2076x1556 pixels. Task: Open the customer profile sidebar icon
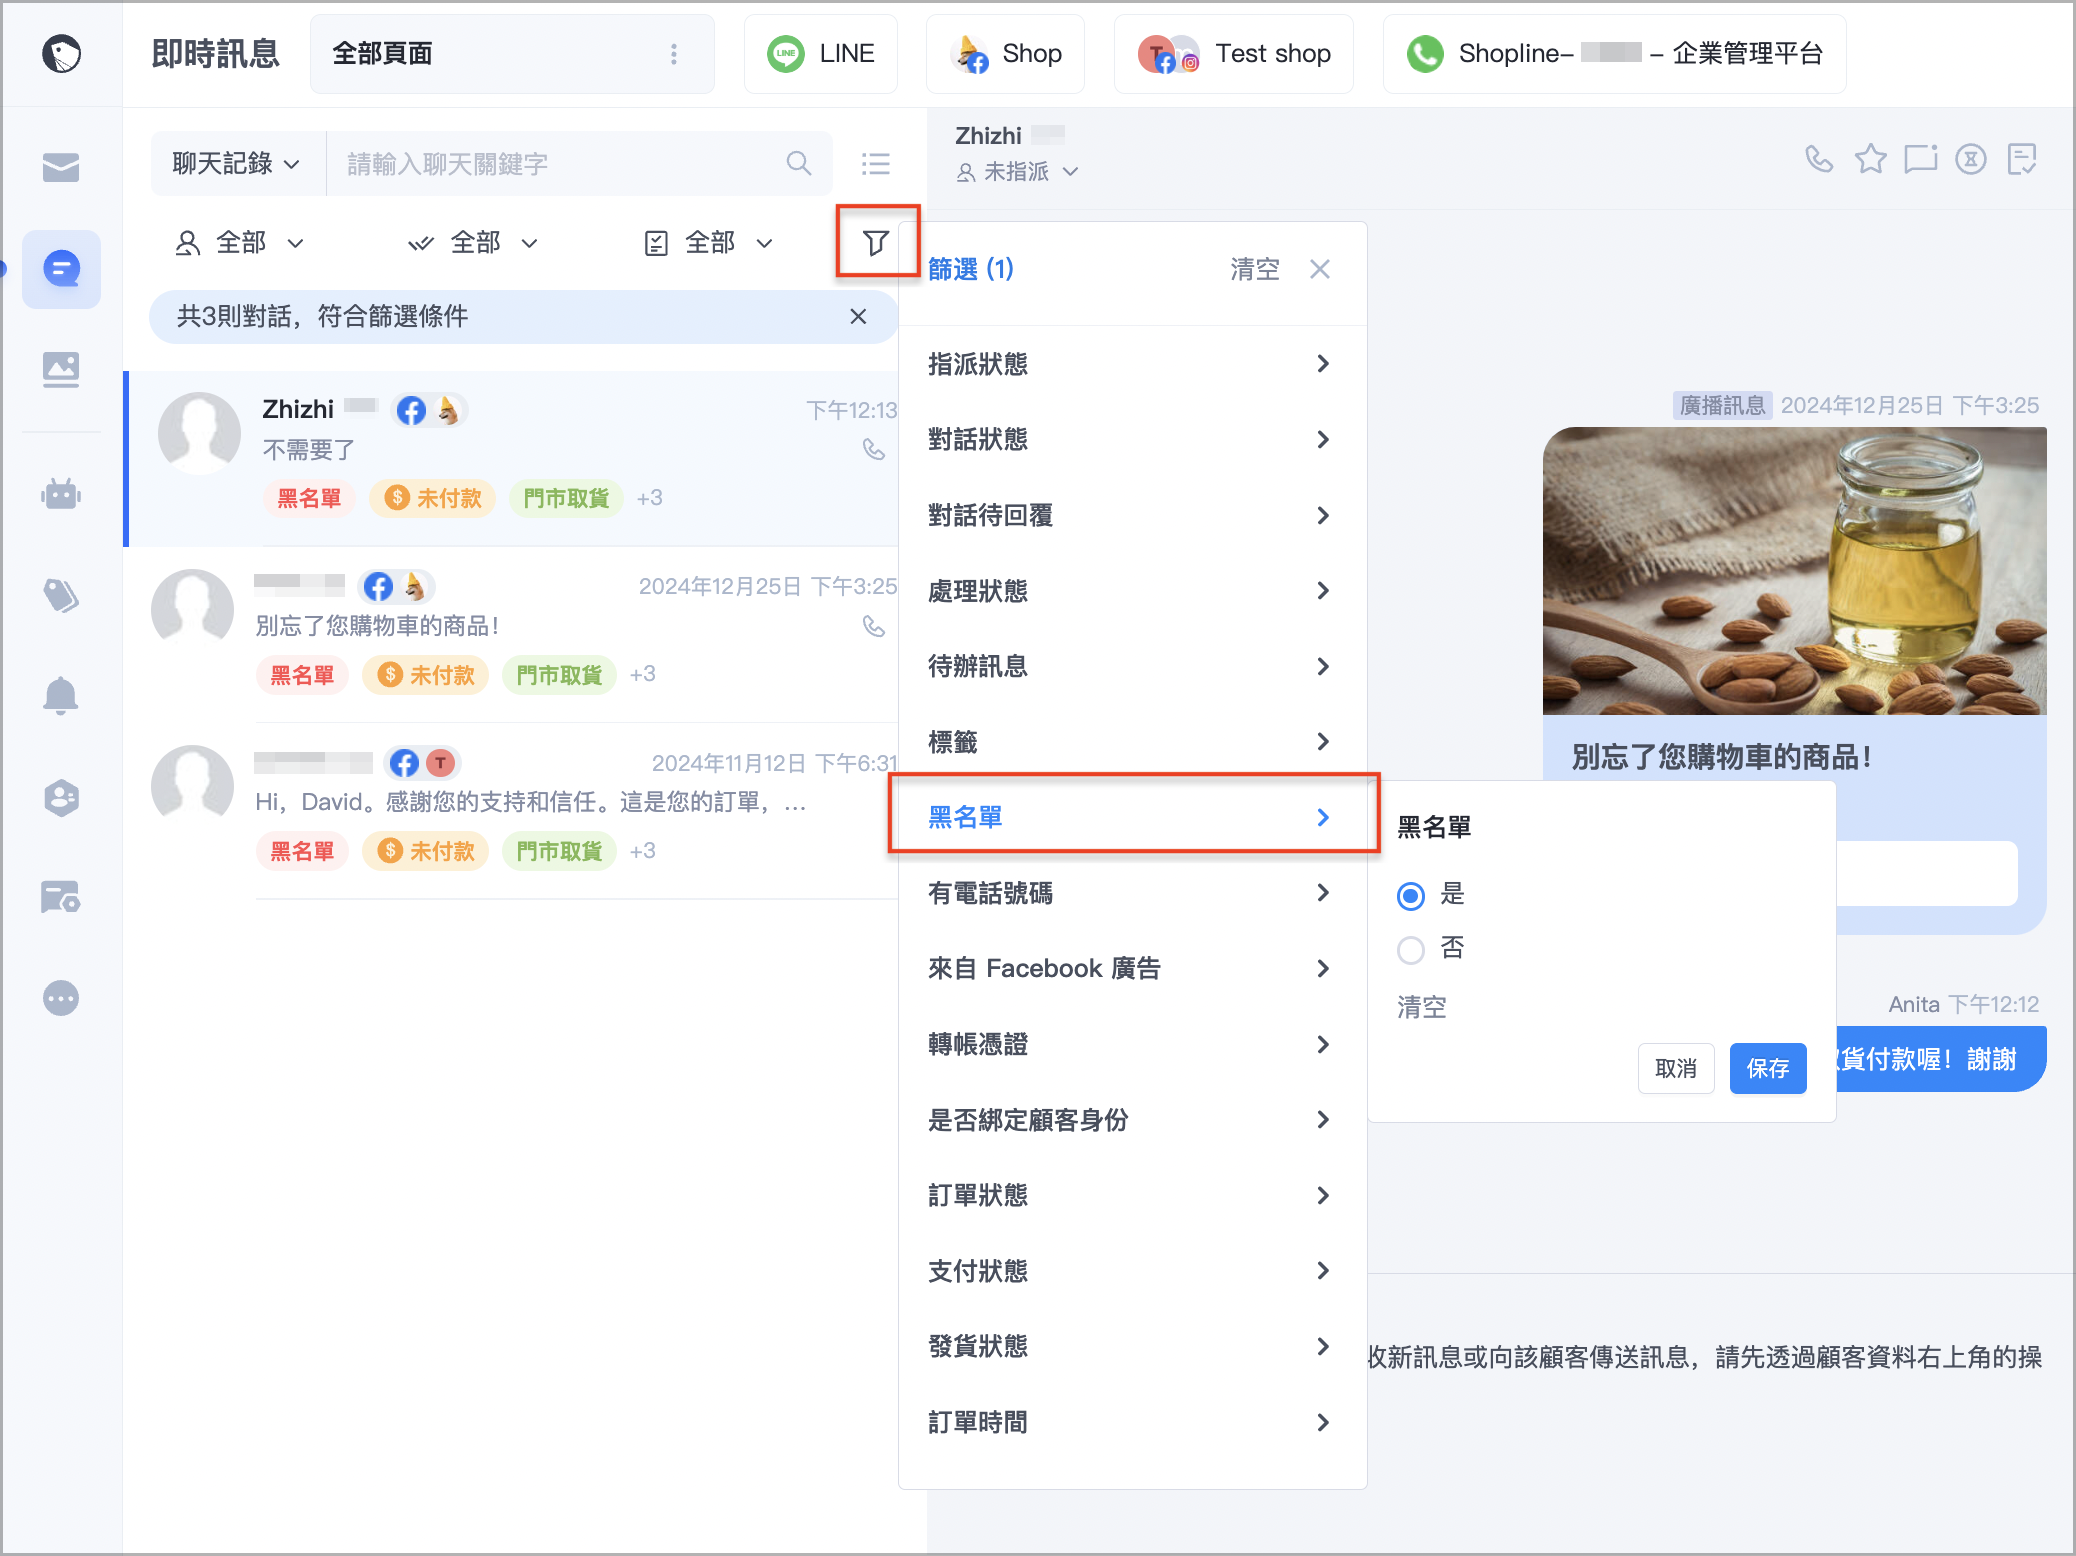click(x=61, y=797)
